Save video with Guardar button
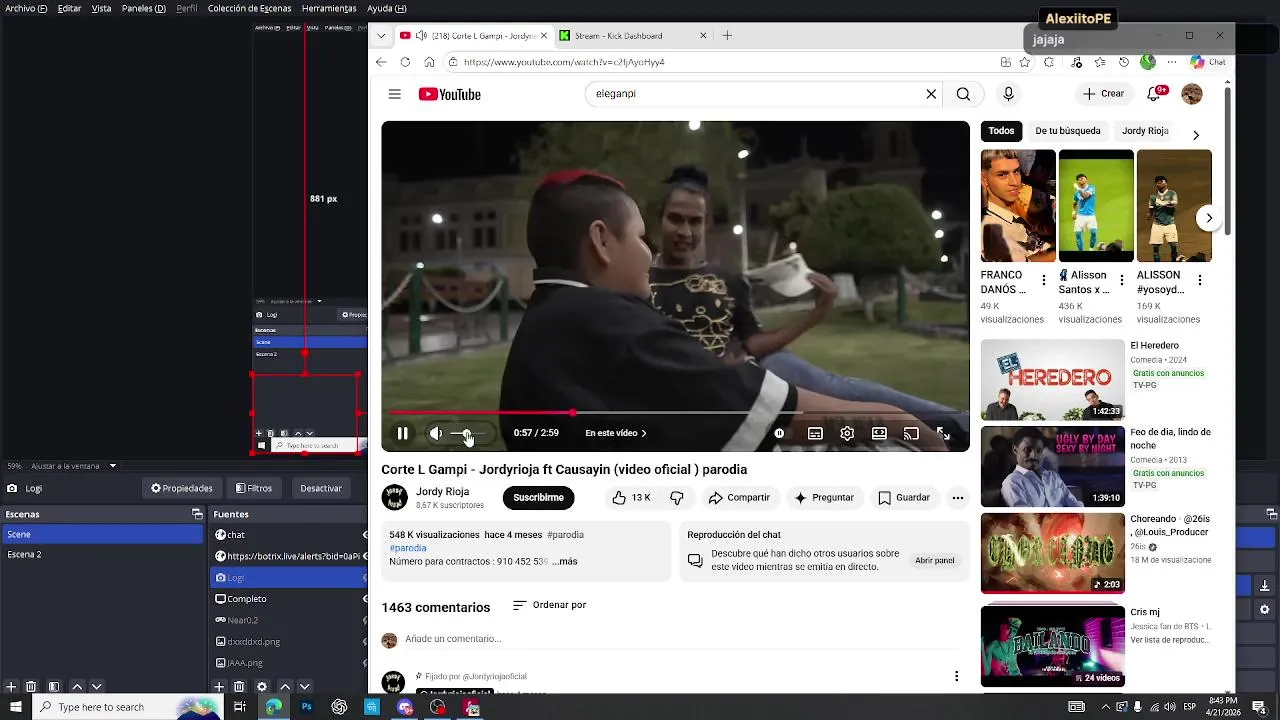 pos(904,498)
